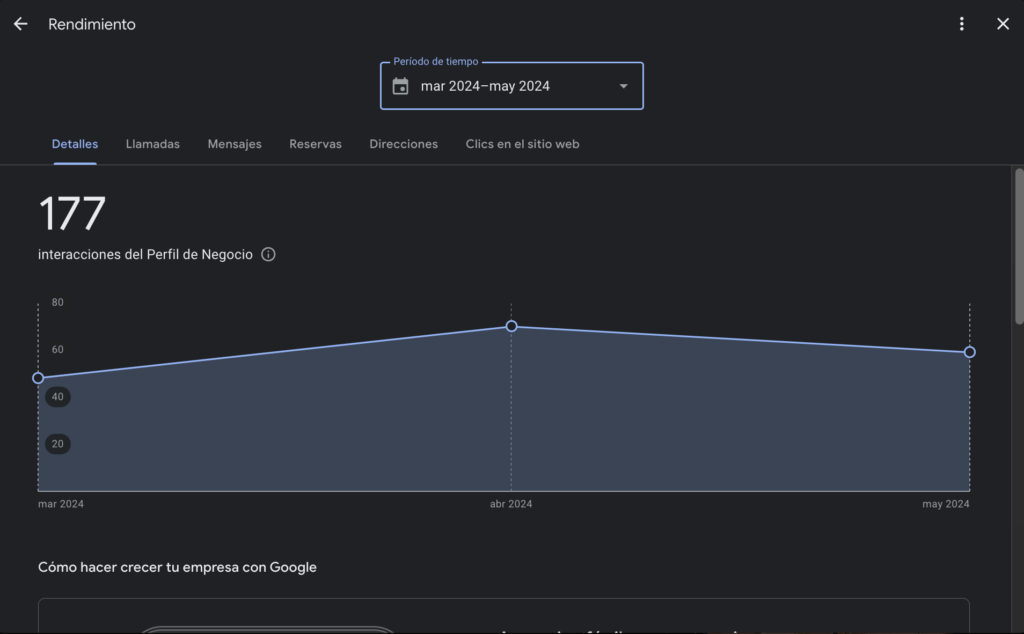The image size is (1024, 634).
Task: Click the 40 label on the chart axis
Action: (58, 397)
